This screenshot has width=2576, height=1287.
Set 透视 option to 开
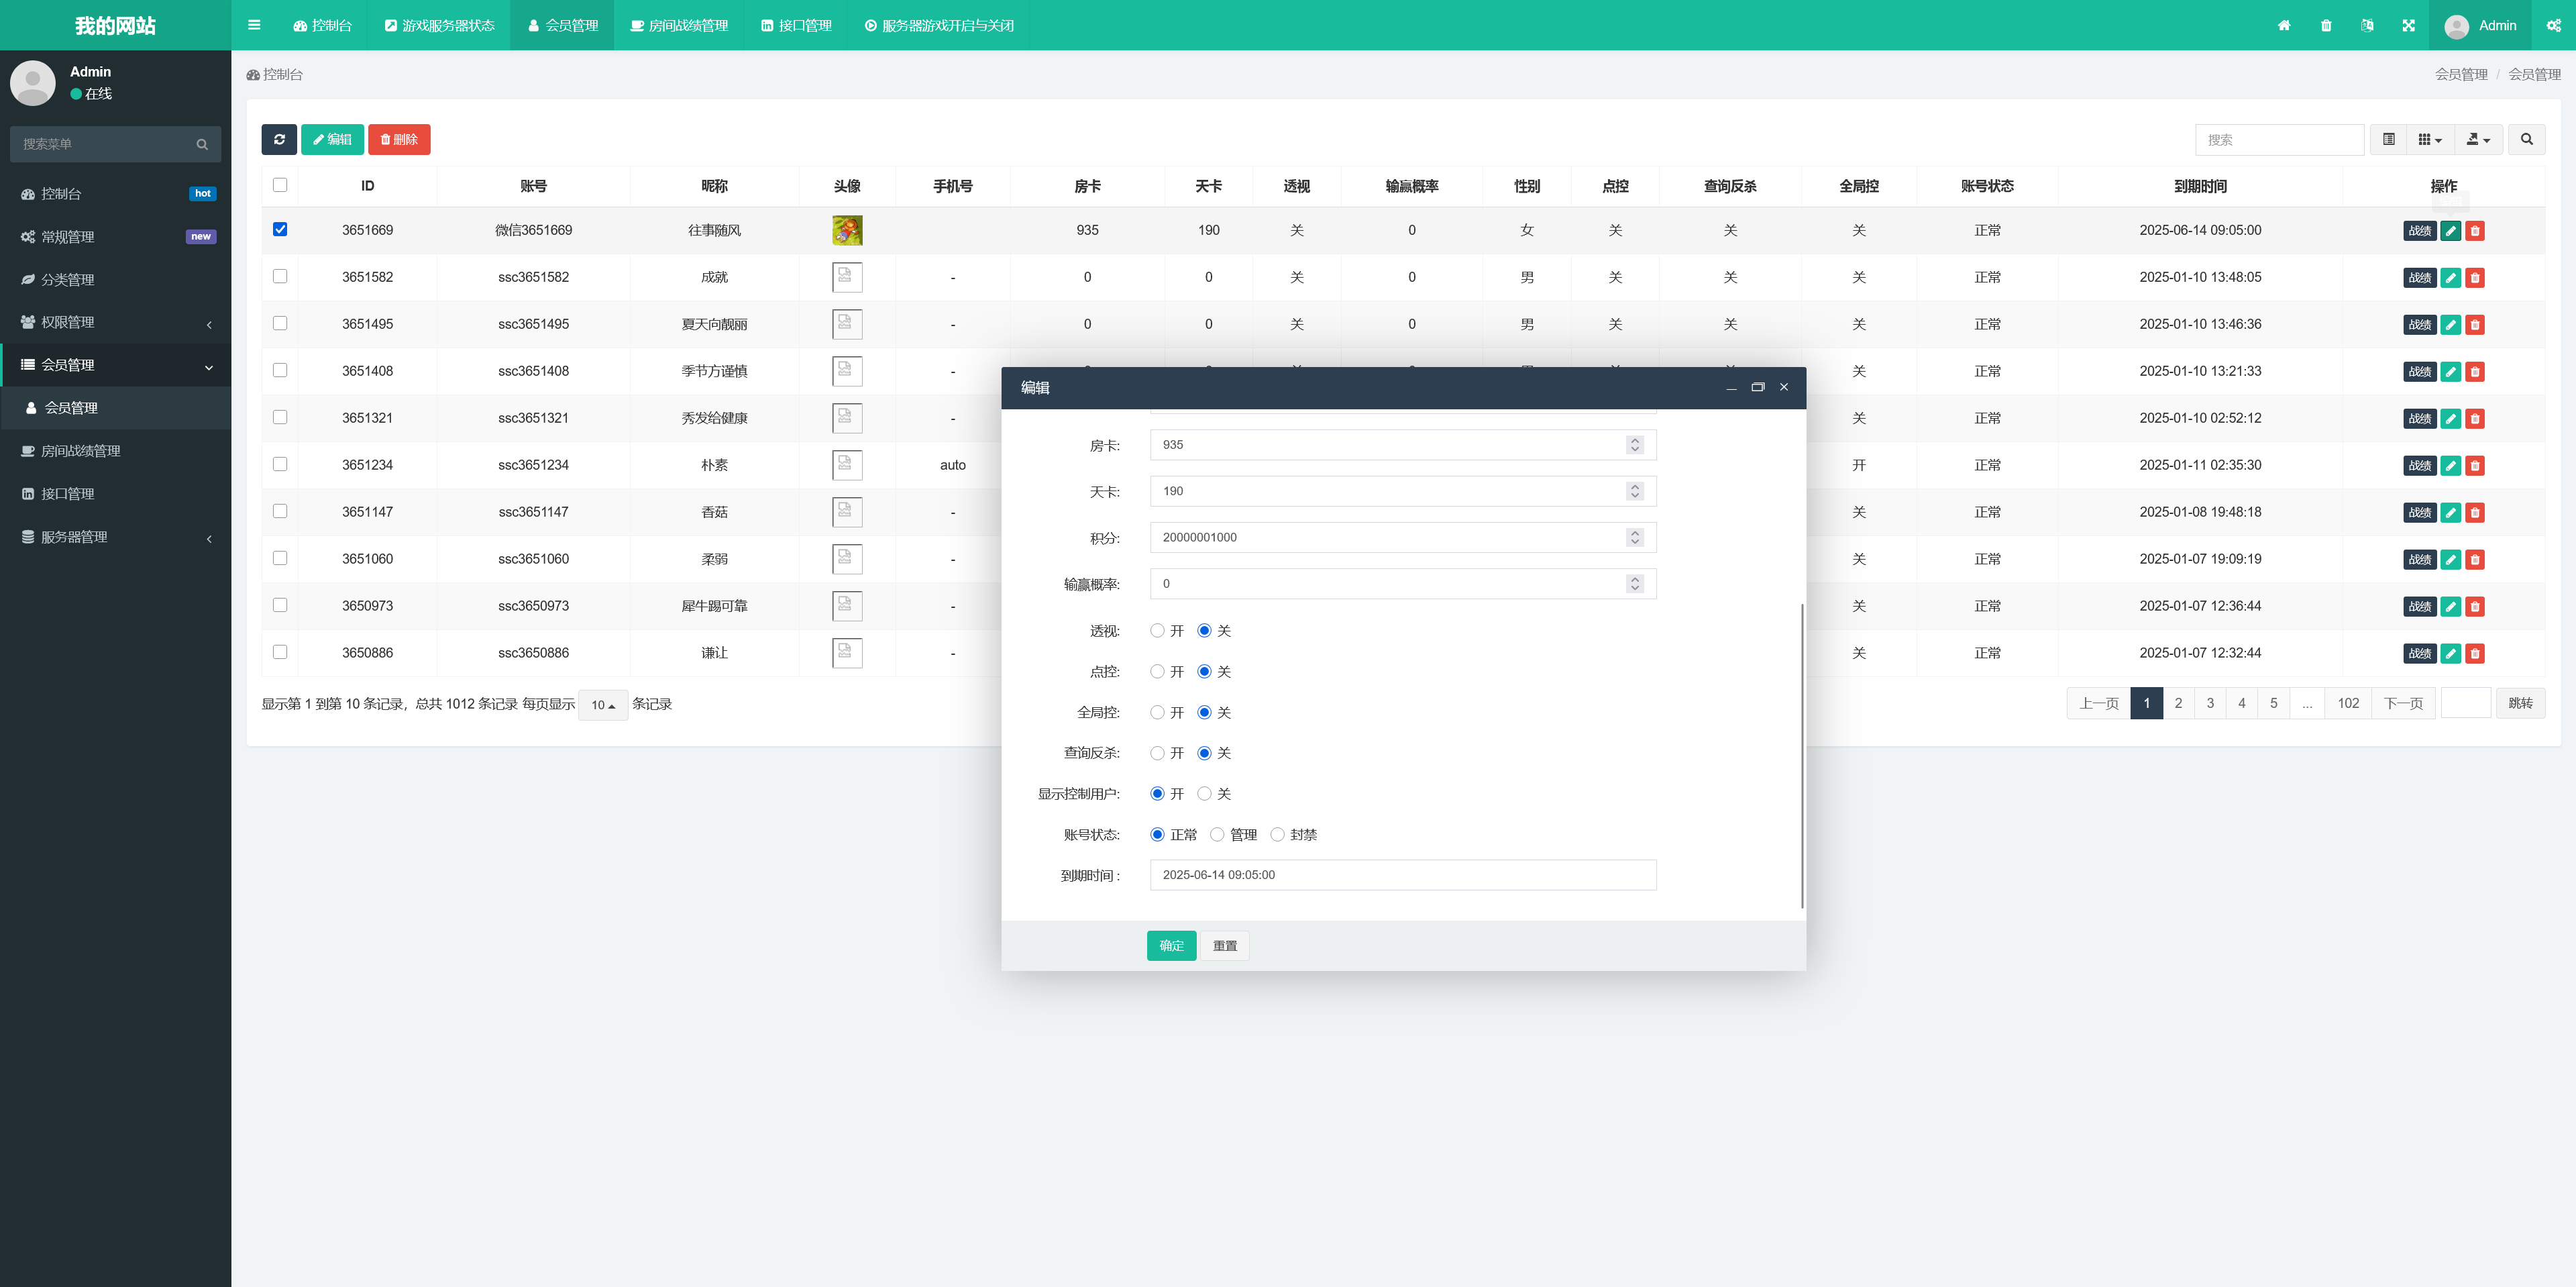click(x=1157, y=631)
